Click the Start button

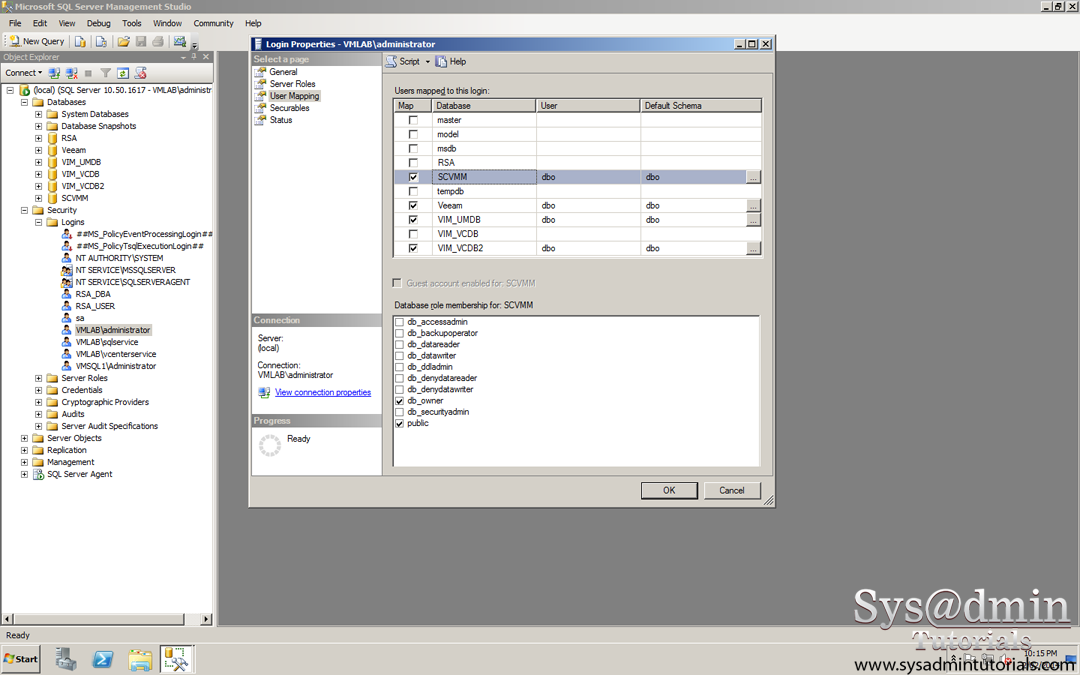point(21,659)
